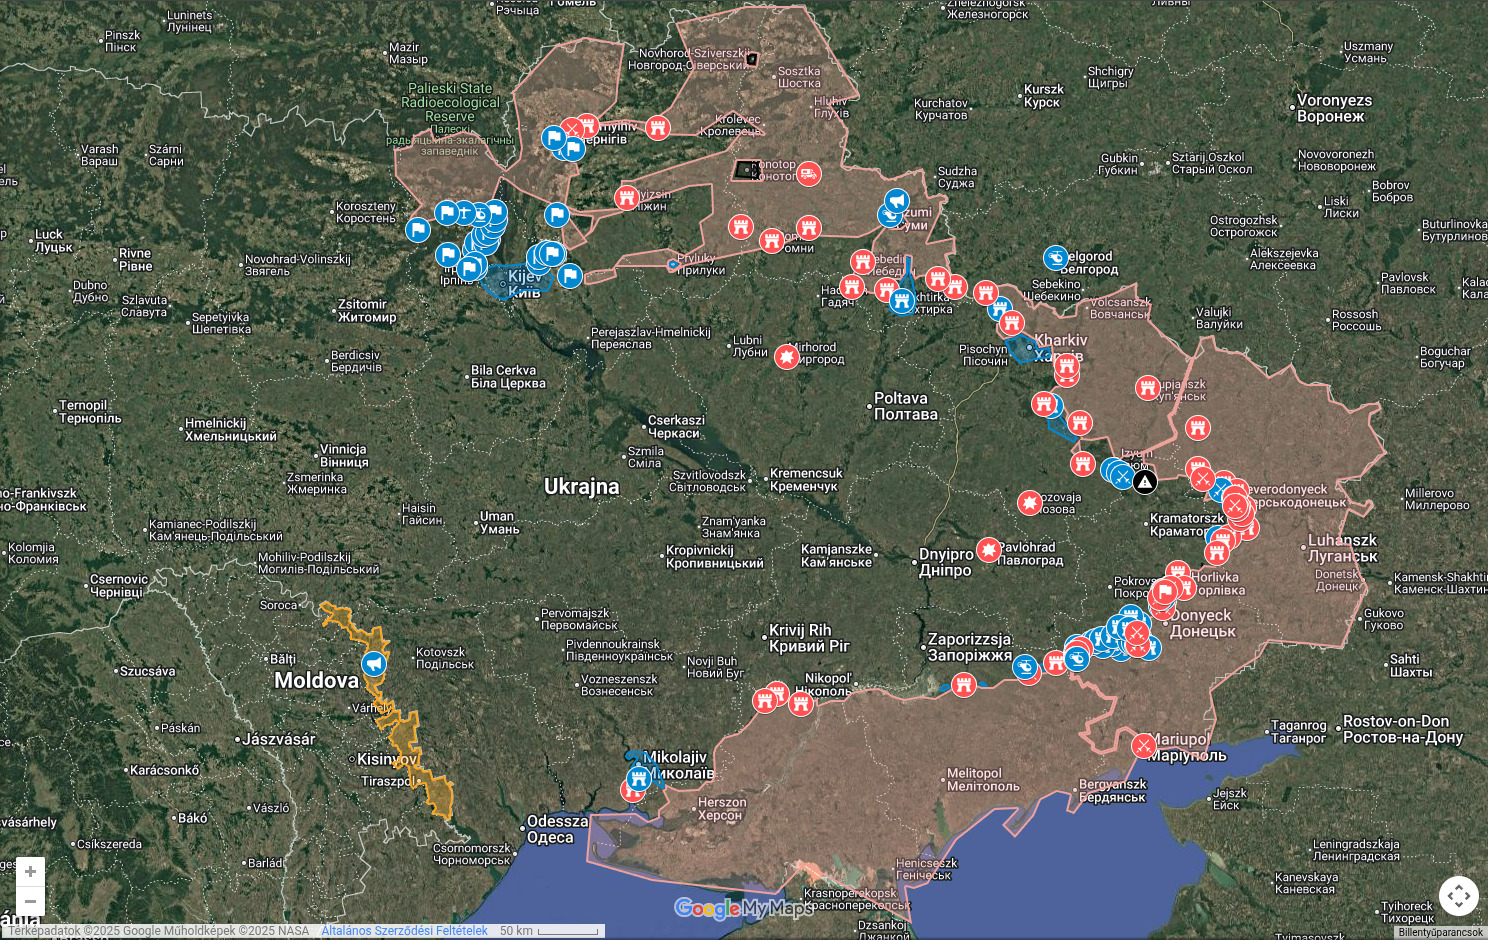Open the fullscreen map view button
The image size is (1488, 940).
[x=1458, y=896]
